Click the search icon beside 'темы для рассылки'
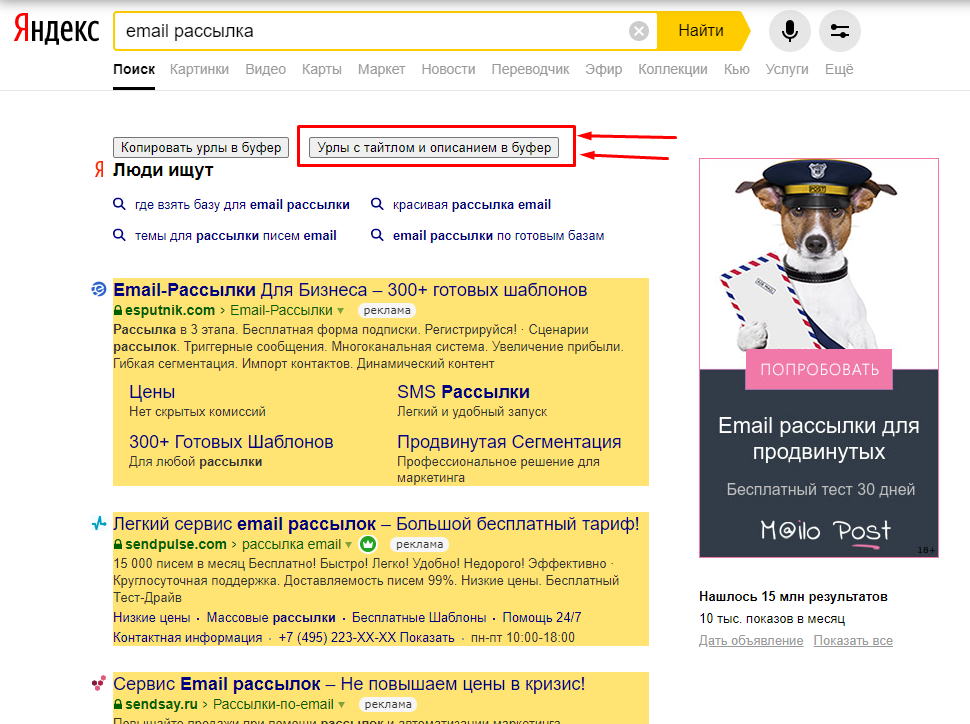Viewport: 970px width, 724px height. pos(119,235)
